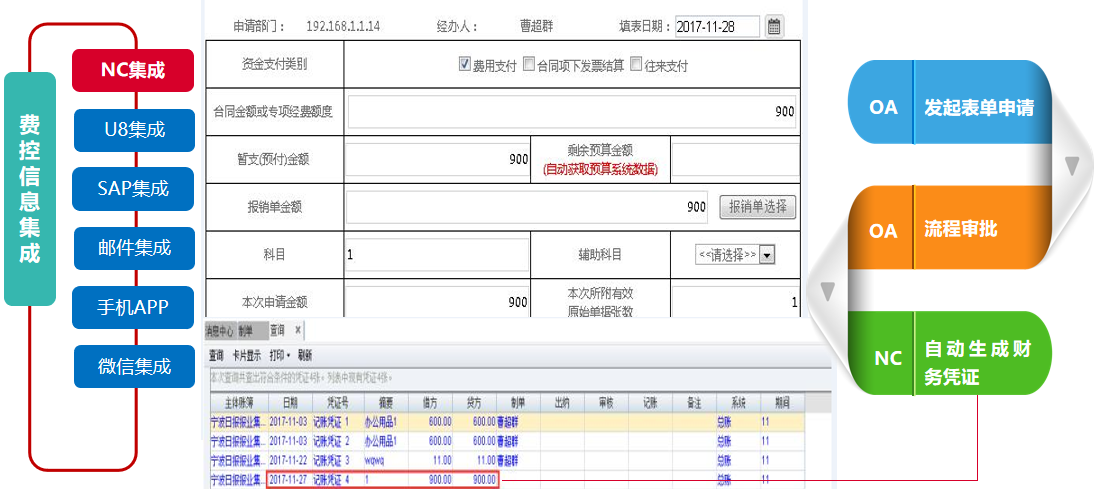Click the 科目 input field
Screen dimensions: 1094x495
[436, 255]
